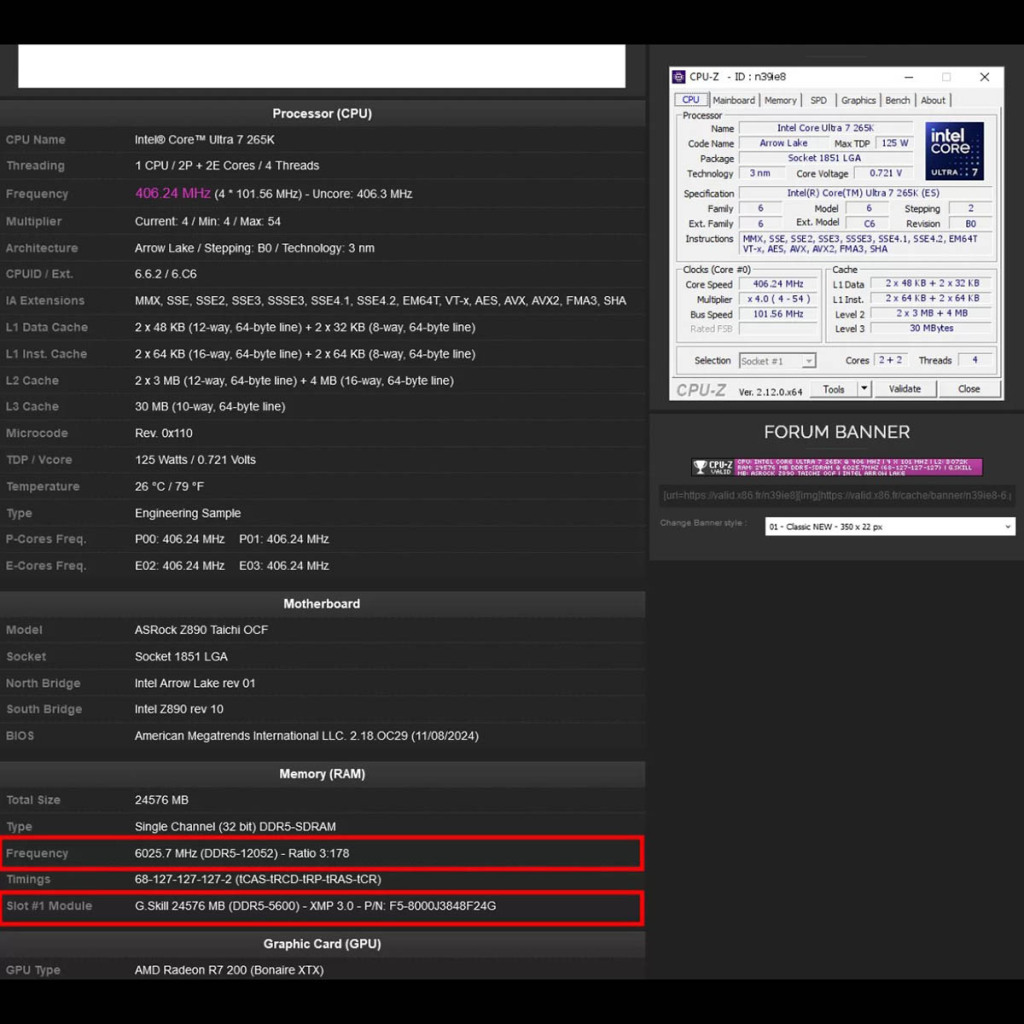Viewport: 1024px width, 1024px height.
Task: Click the Architecture value Arrow Lake Stepping B0
Action: pos(254,248)
